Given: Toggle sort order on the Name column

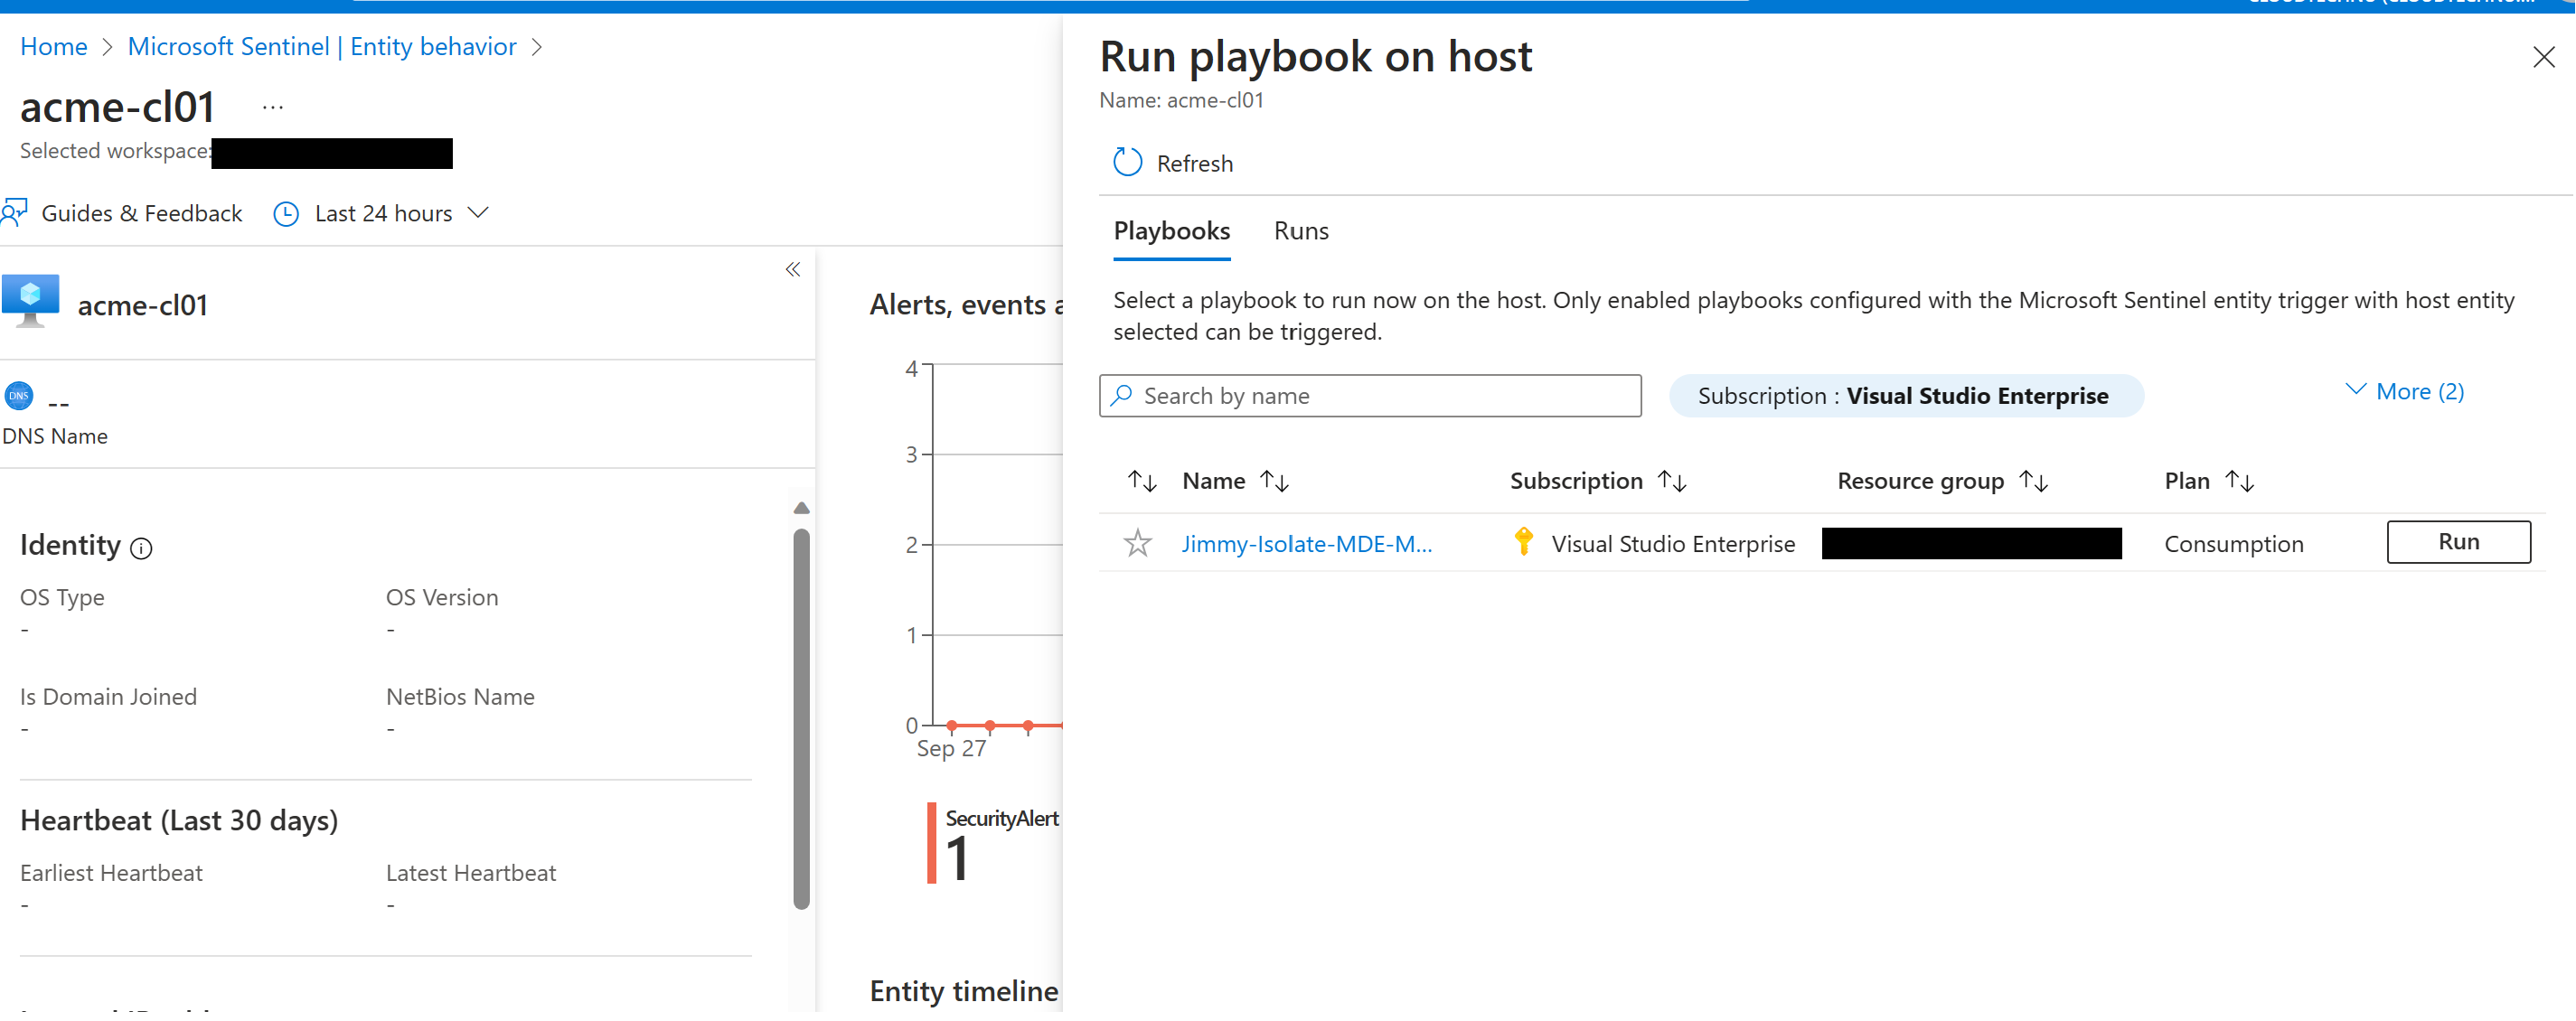Looking at the screenshot, I should [x=1275, y=480].
